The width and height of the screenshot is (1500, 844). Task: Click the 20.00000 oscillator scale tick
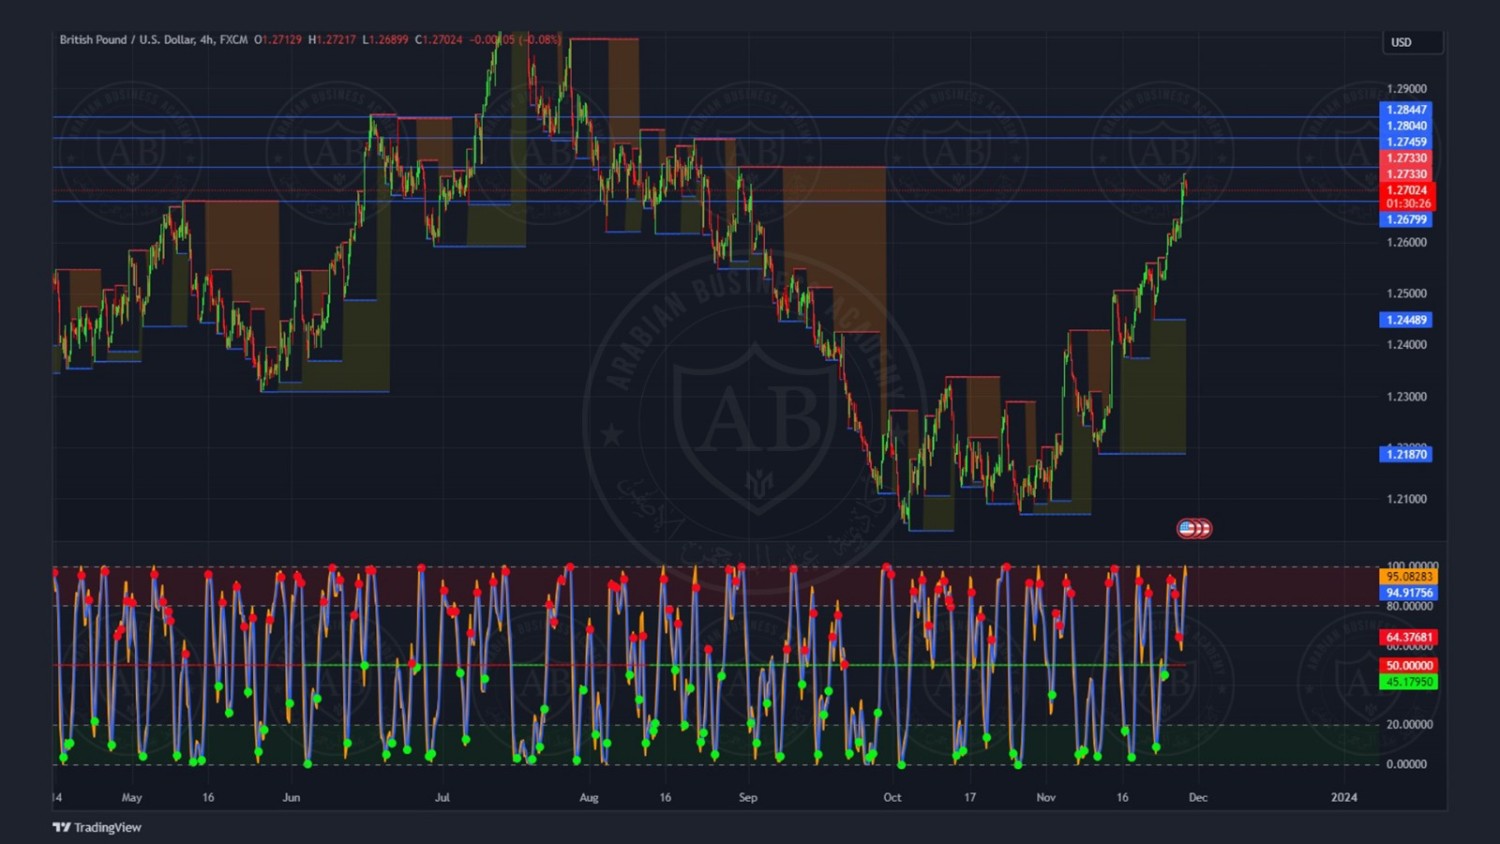(x=1409, y=725)
